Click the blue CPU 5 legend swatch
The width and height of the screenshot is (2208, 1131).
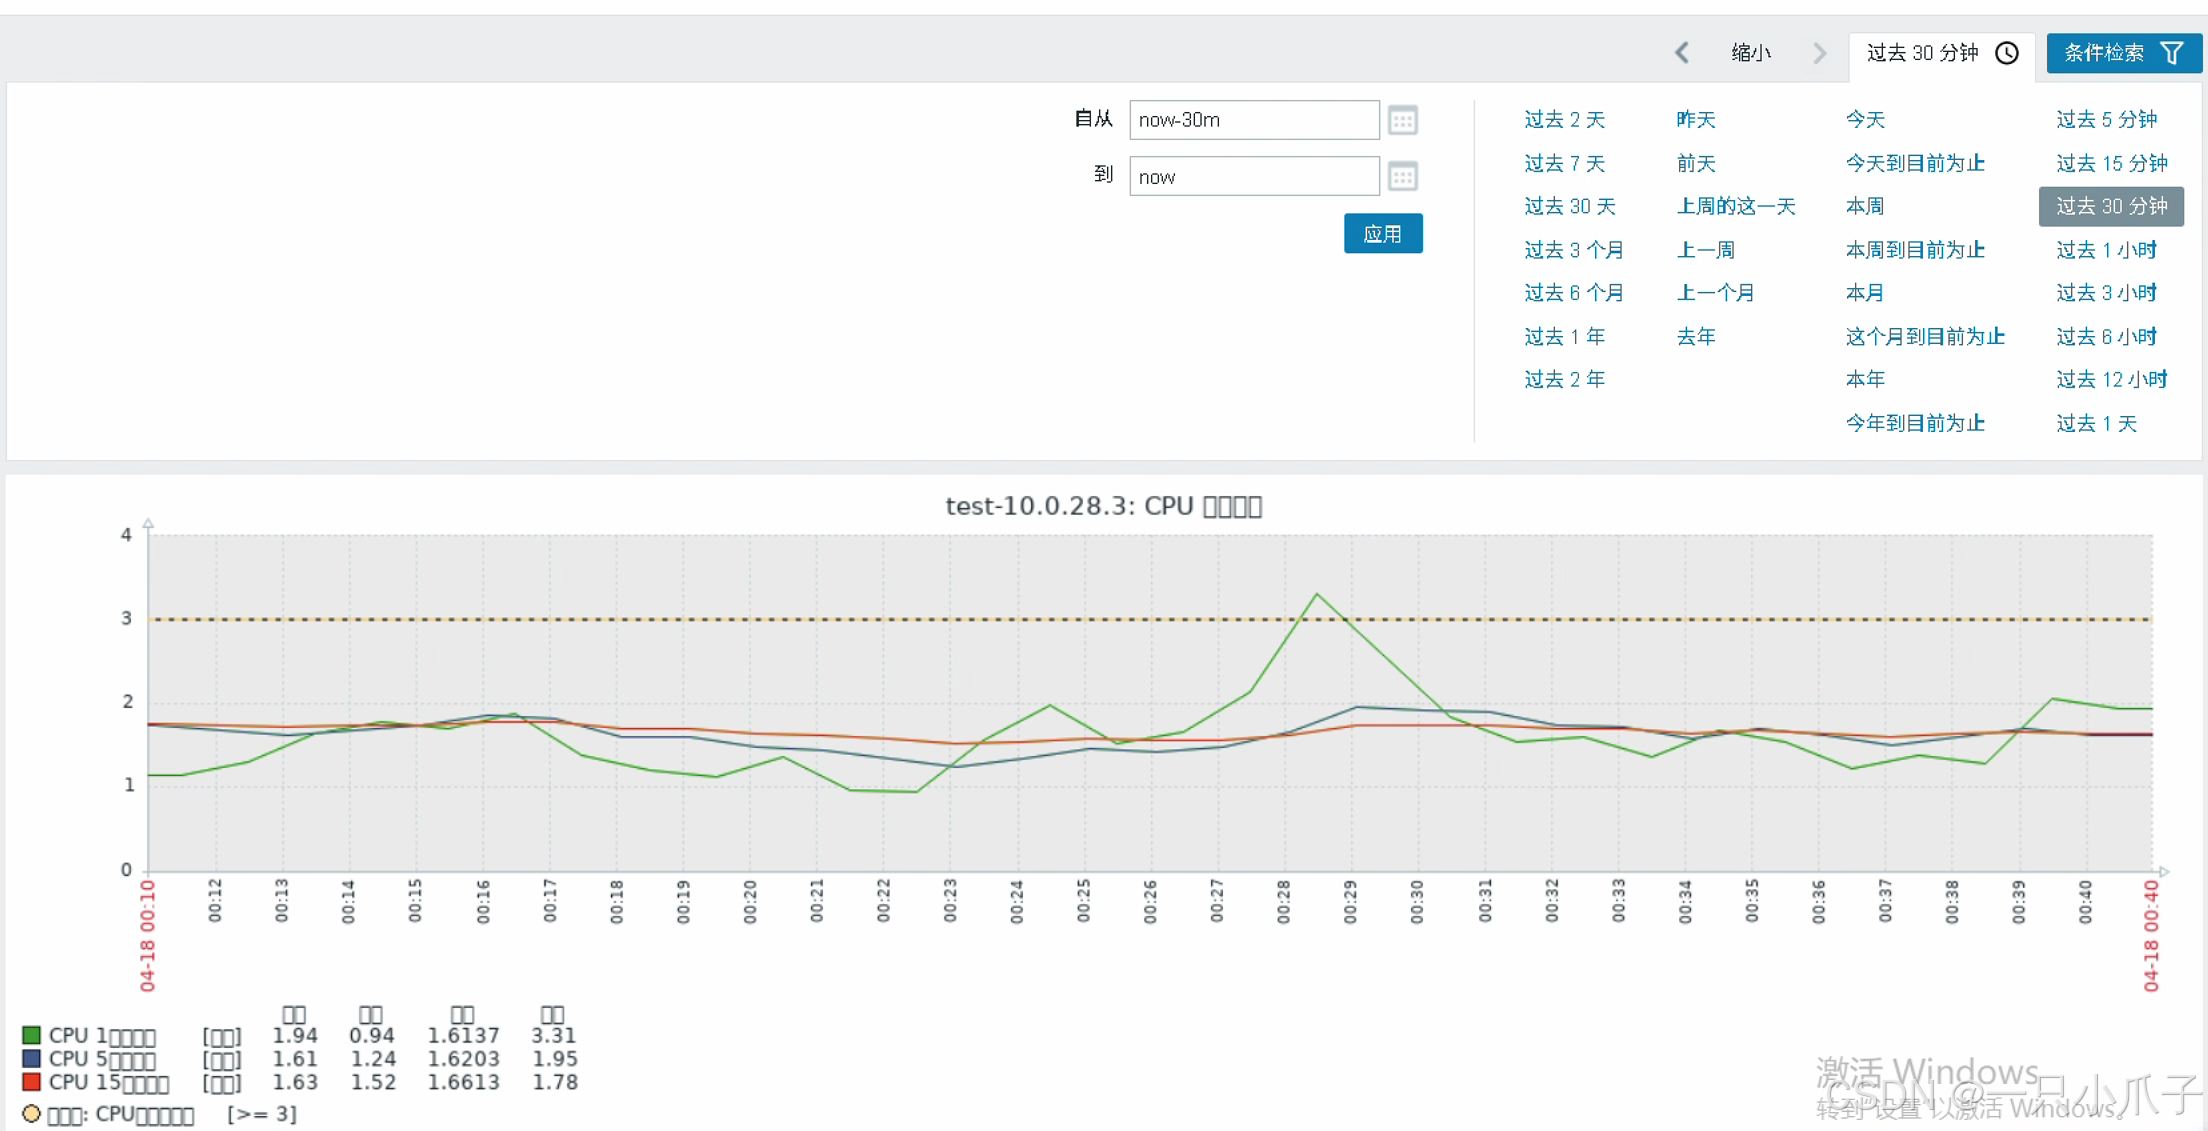point(31,1058)
